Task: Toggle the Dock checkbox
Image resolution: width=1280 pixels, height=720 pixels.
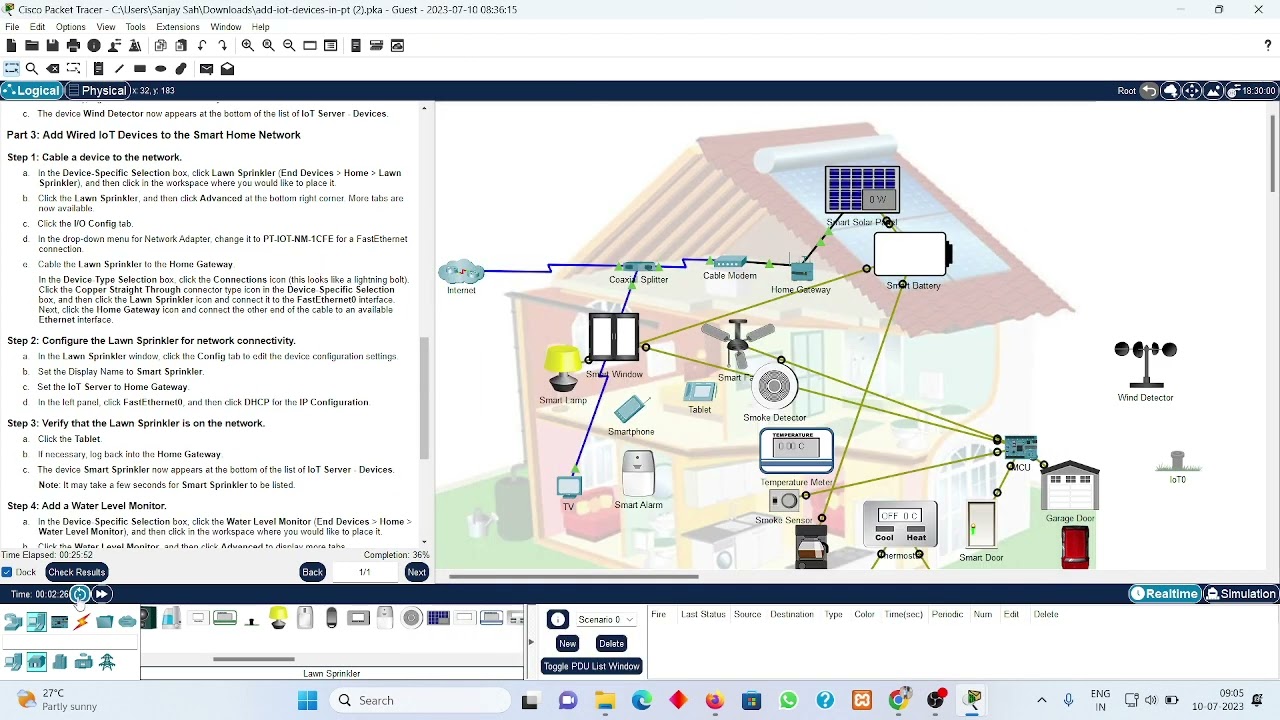Action: tap(7, 572)
